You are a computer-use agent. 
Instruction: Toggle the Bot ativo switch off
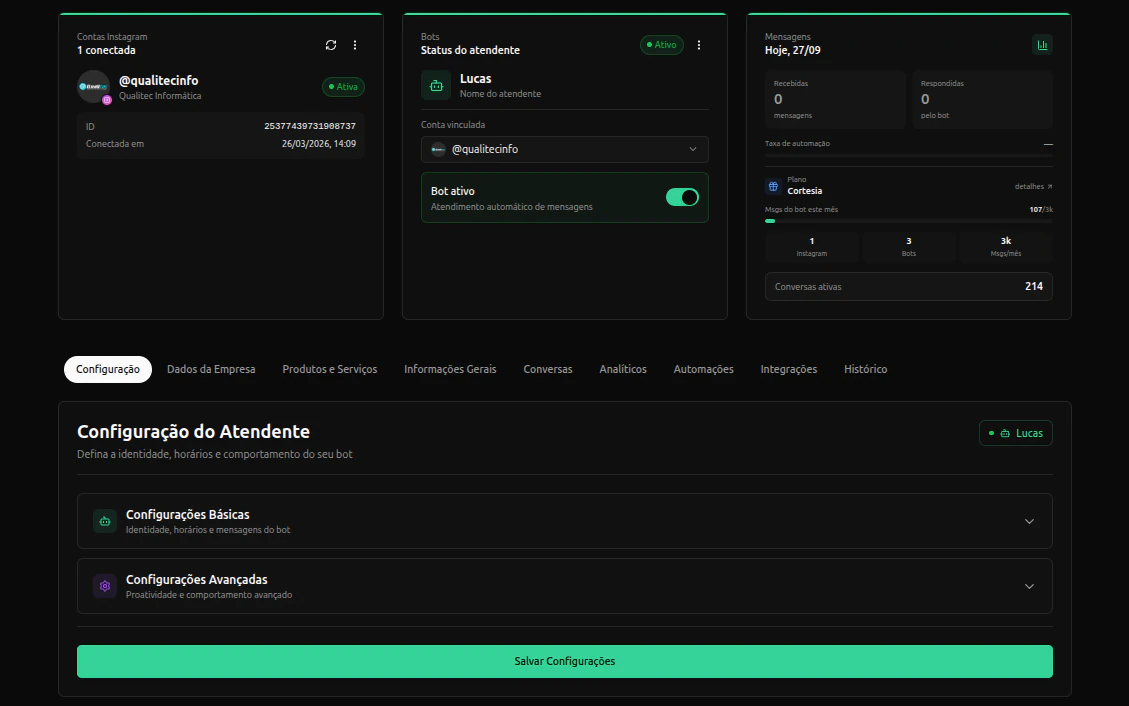(682, 197)
